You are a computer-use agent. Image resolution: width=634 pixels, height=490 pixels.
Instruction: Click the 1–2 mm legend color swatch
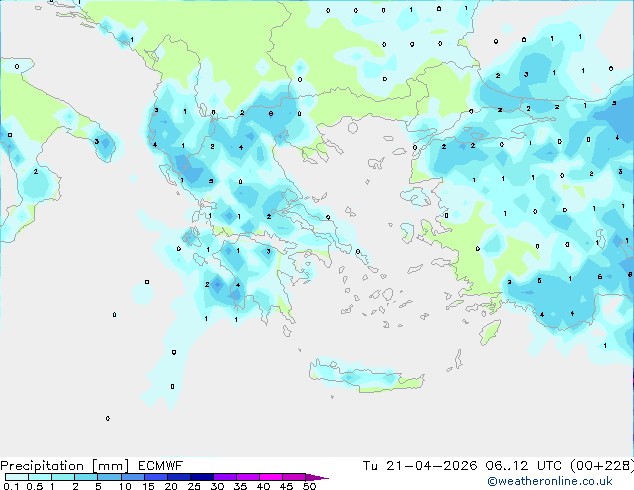click(x=63, y=477)
